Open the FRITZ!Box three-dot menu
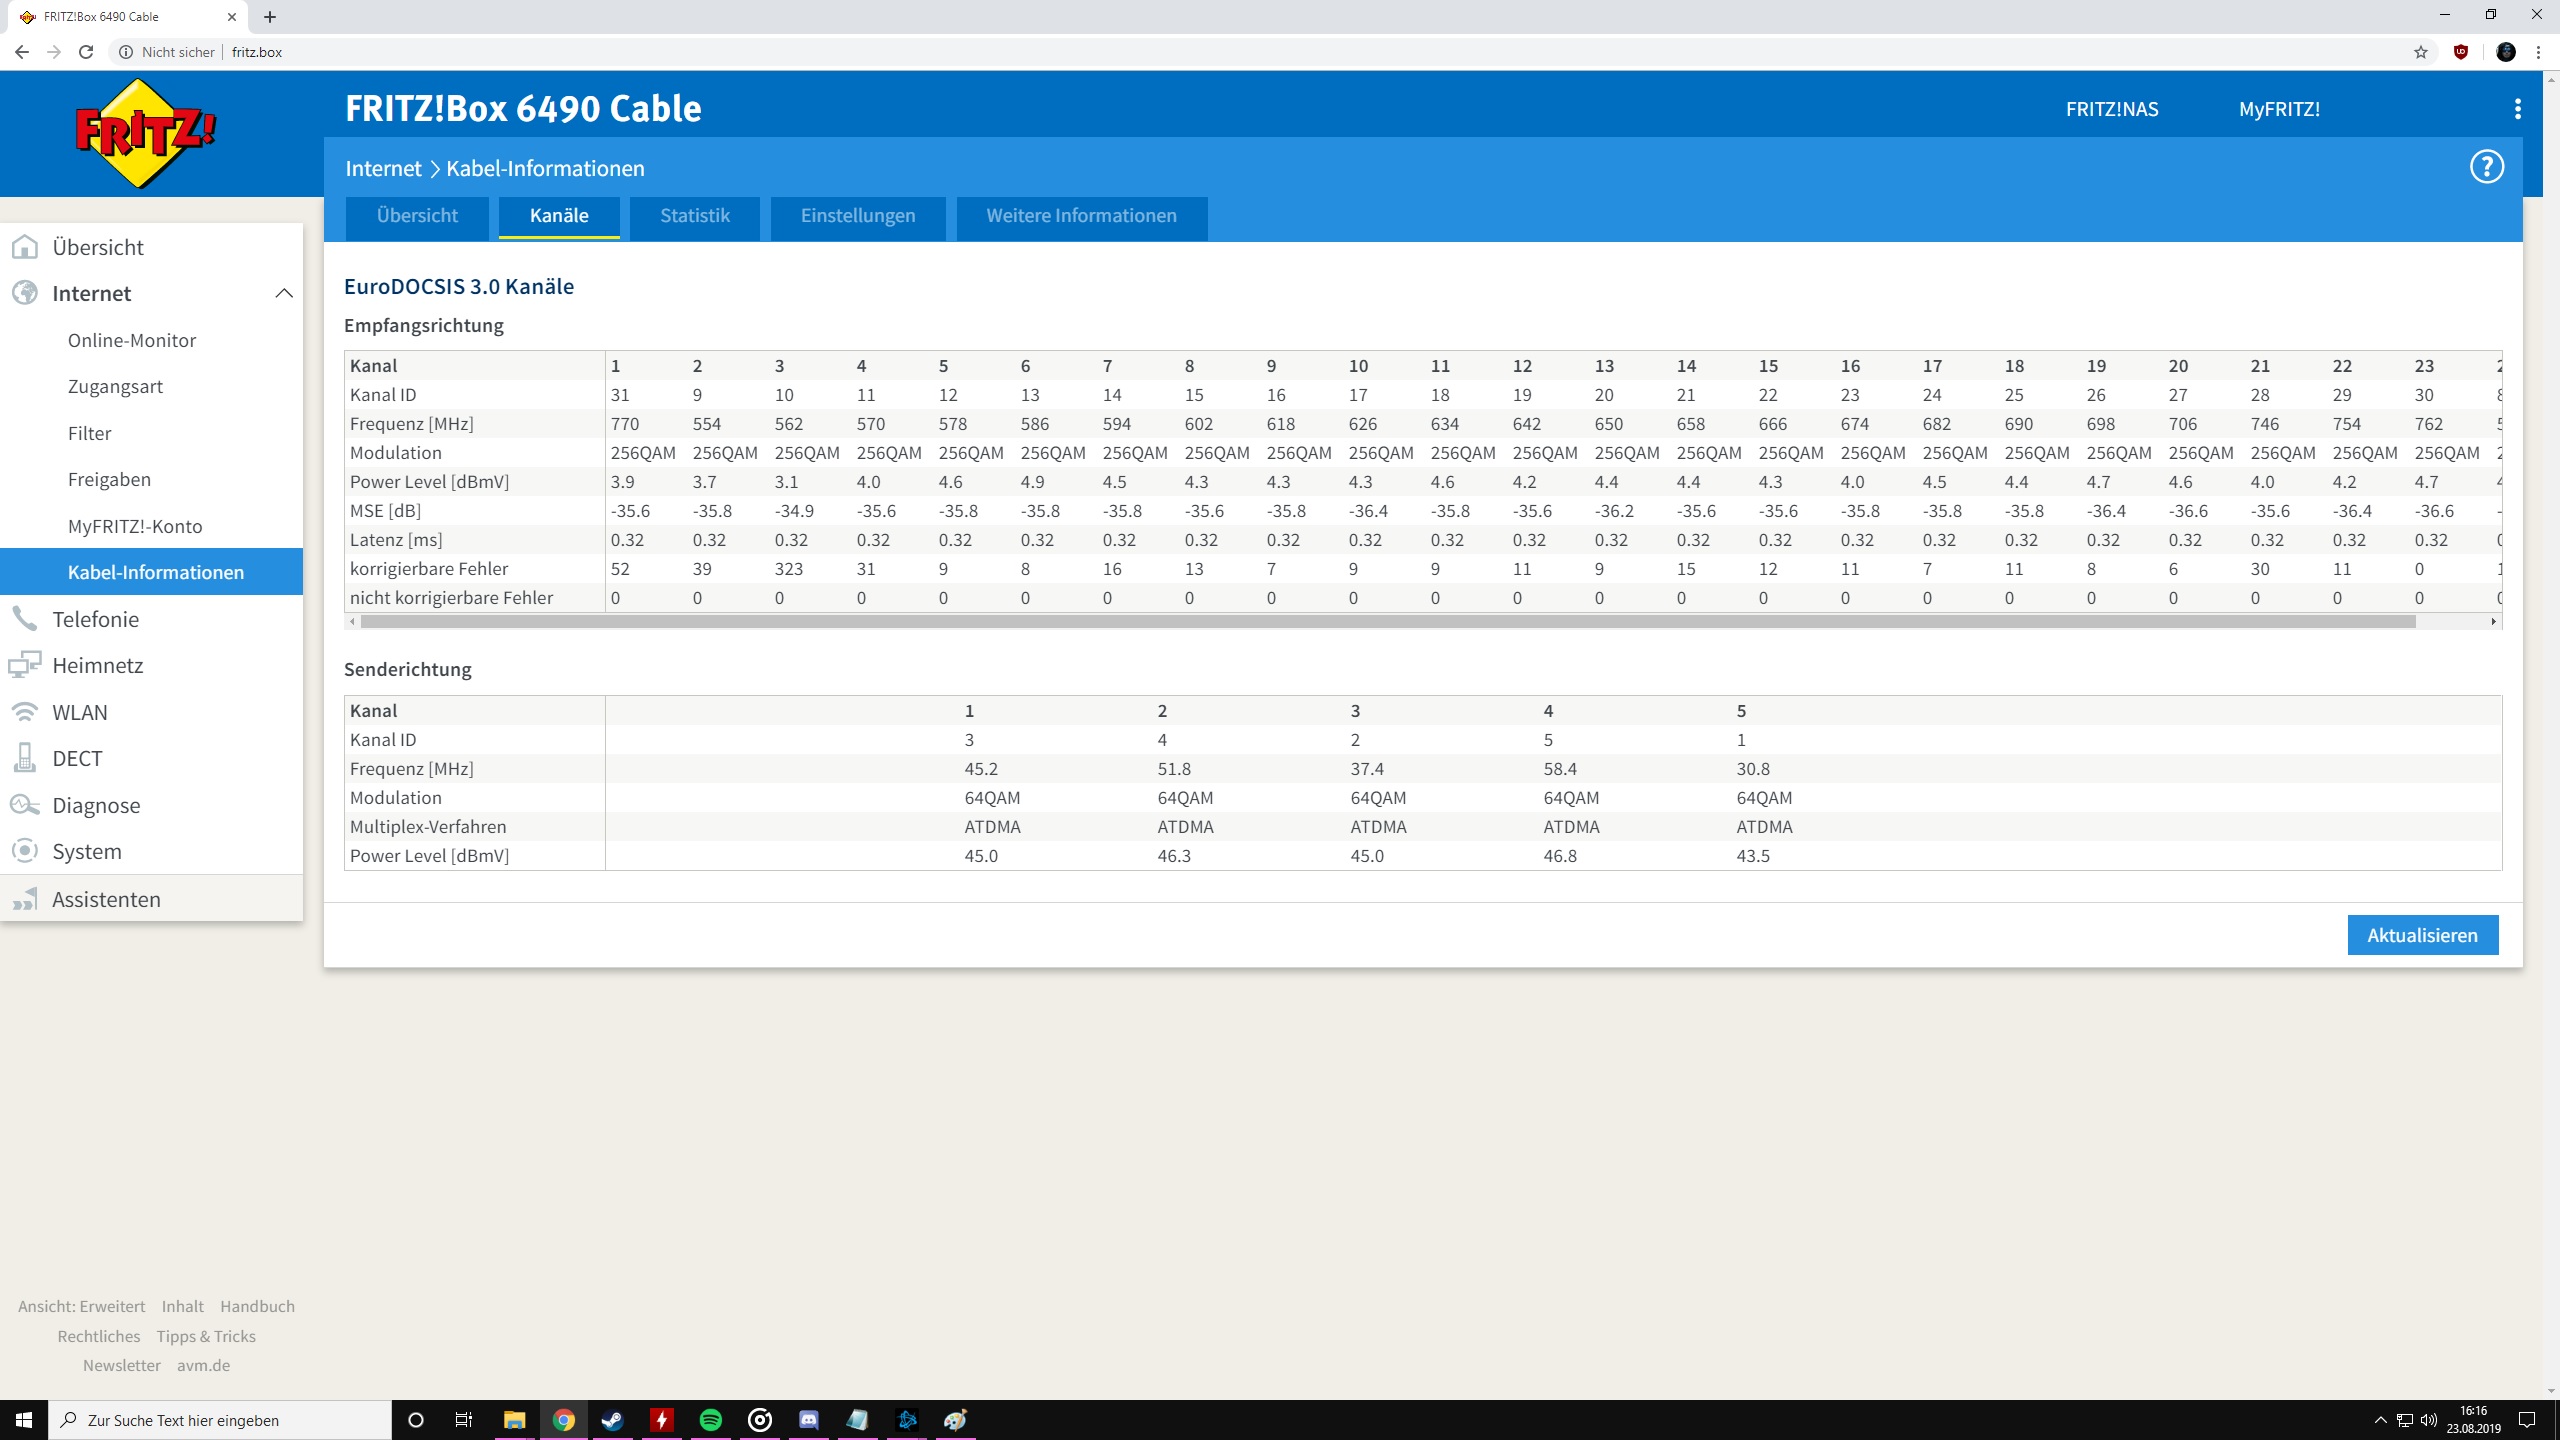This screenshot has width=2560, height=1440. [x=2517, y=109]
